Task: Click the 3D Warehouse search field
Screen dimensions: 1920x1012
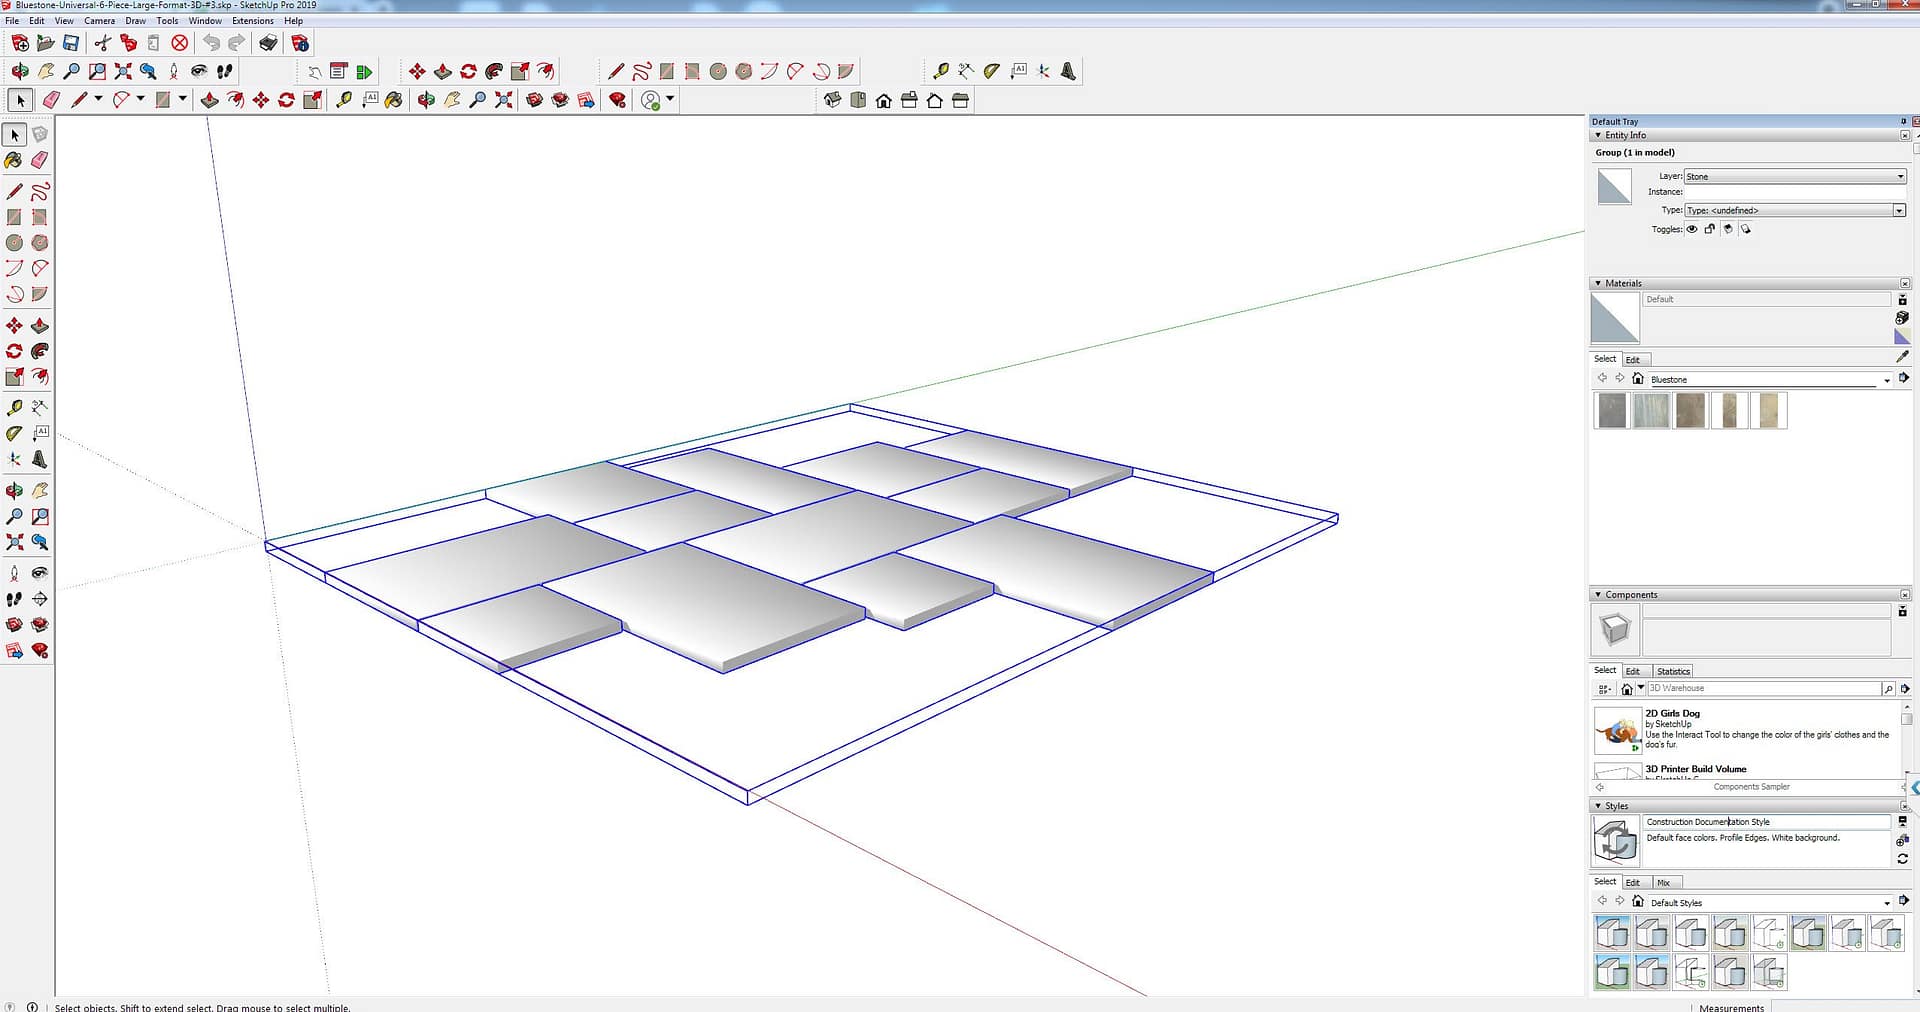Action: [x=1763, y=688]
